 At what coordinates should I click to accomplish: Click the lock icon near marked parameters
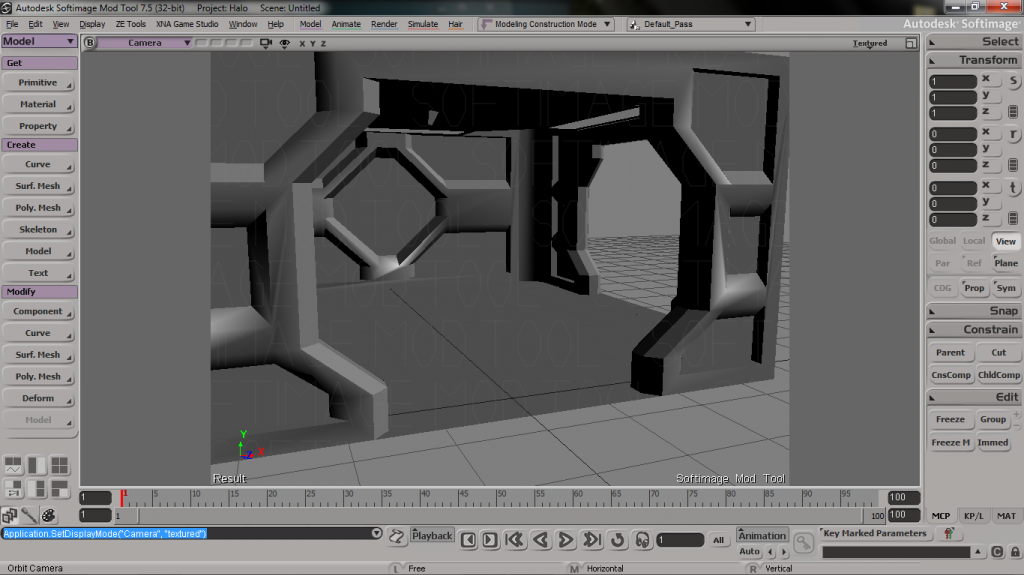tap(1015, 552)
